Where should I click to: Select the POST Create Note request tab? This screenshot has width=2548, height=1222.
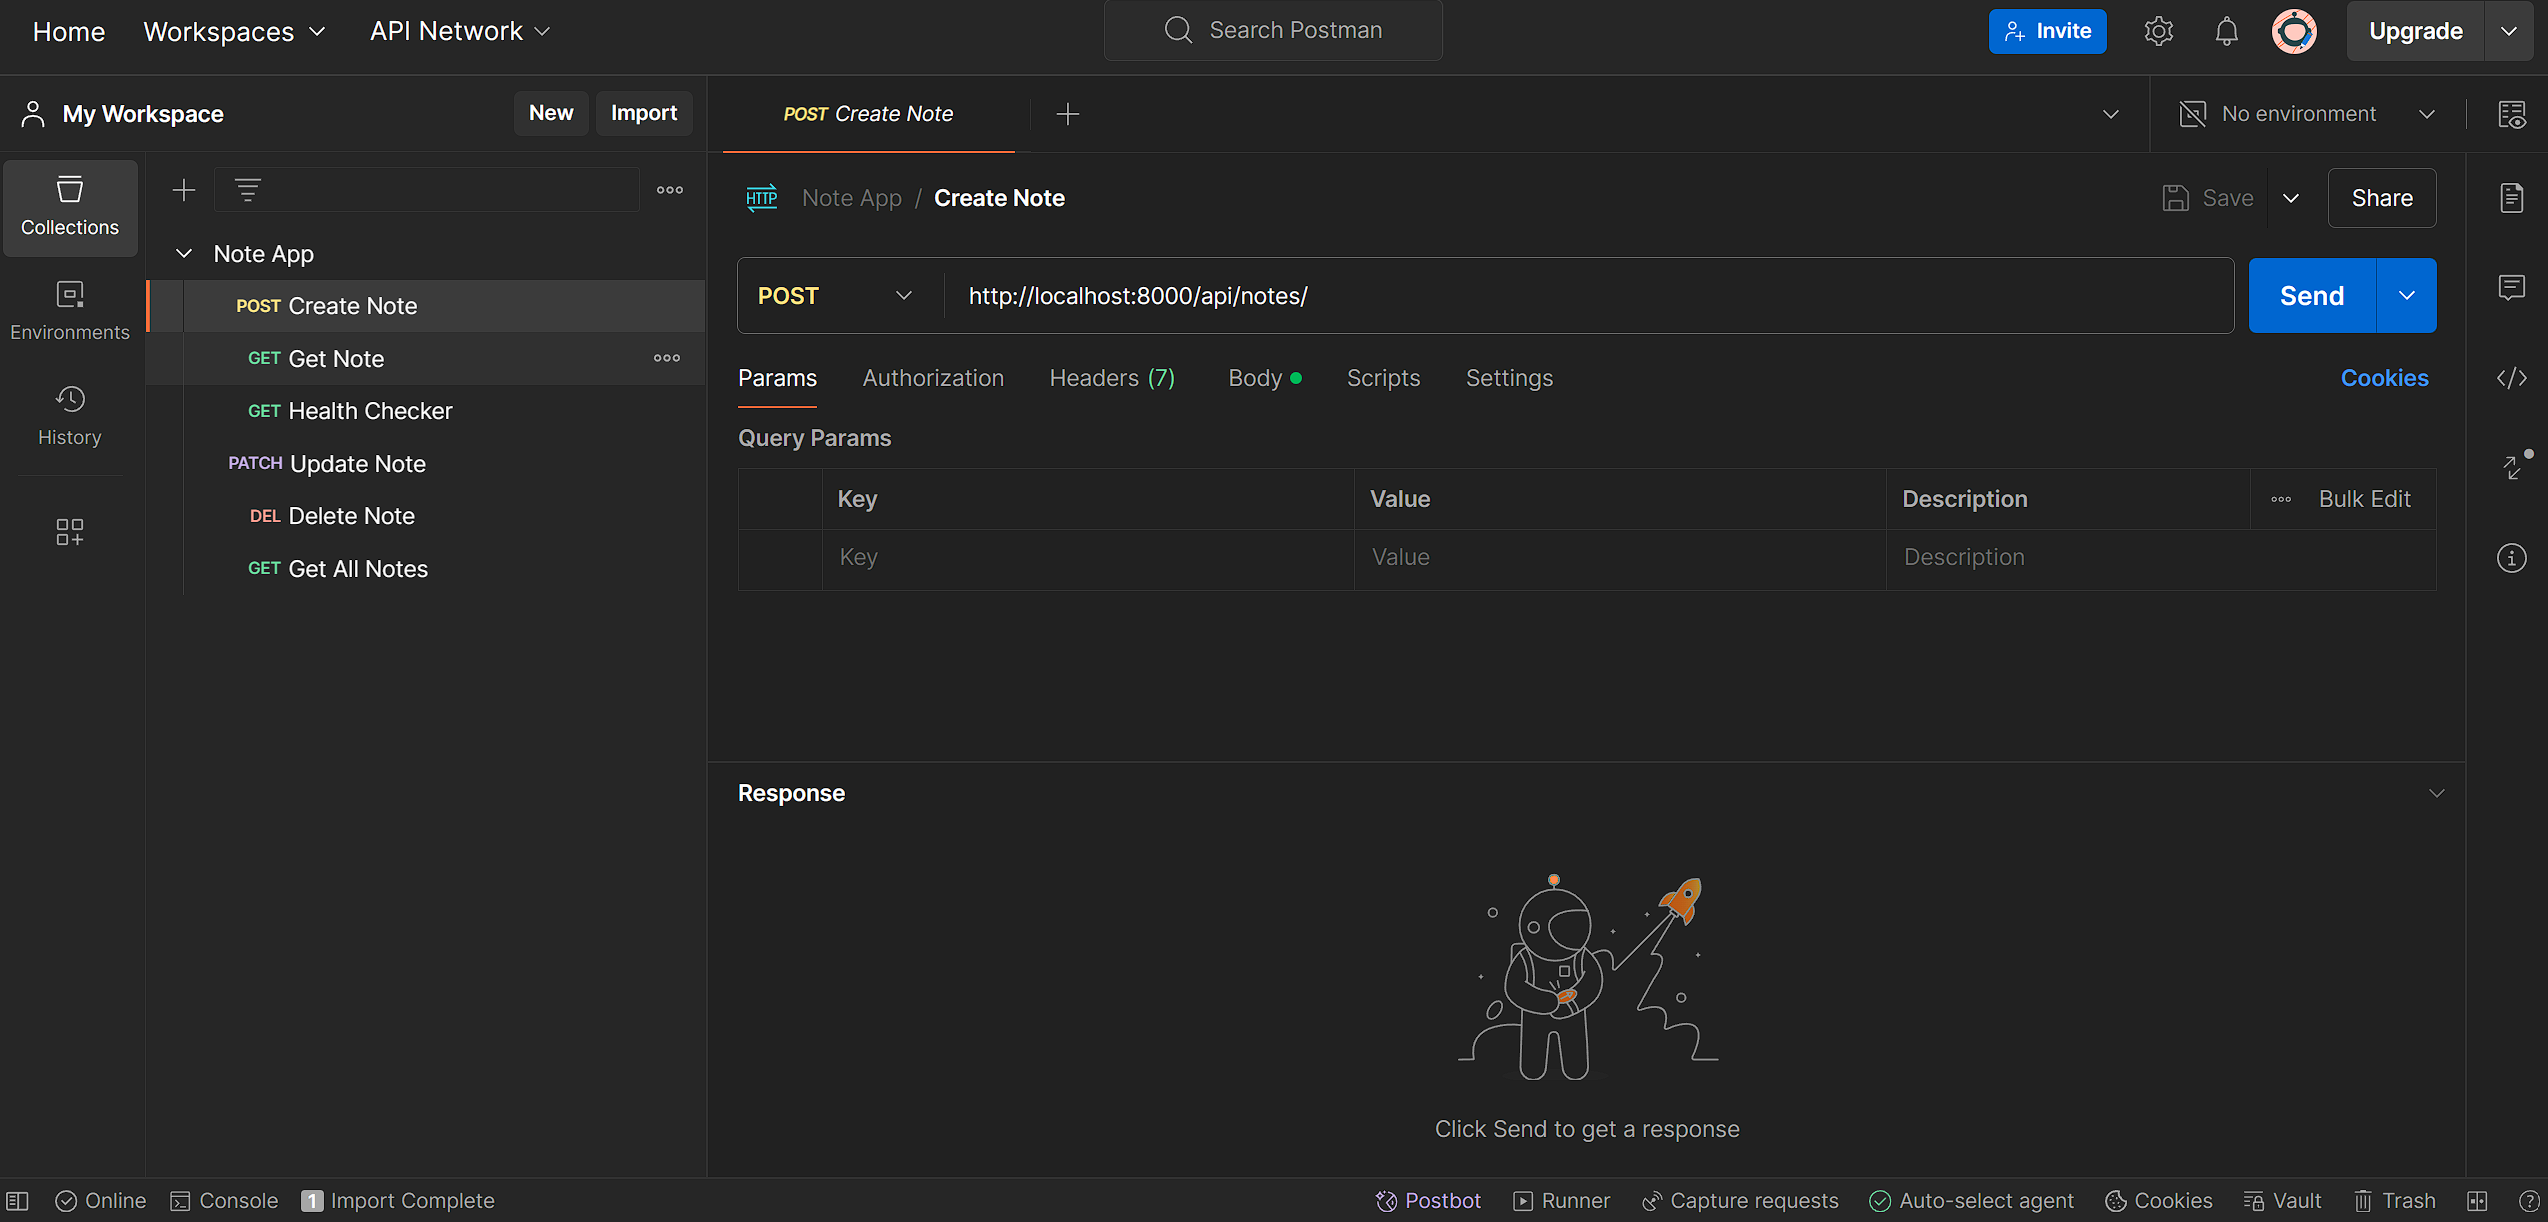click(x=868, y=114)
